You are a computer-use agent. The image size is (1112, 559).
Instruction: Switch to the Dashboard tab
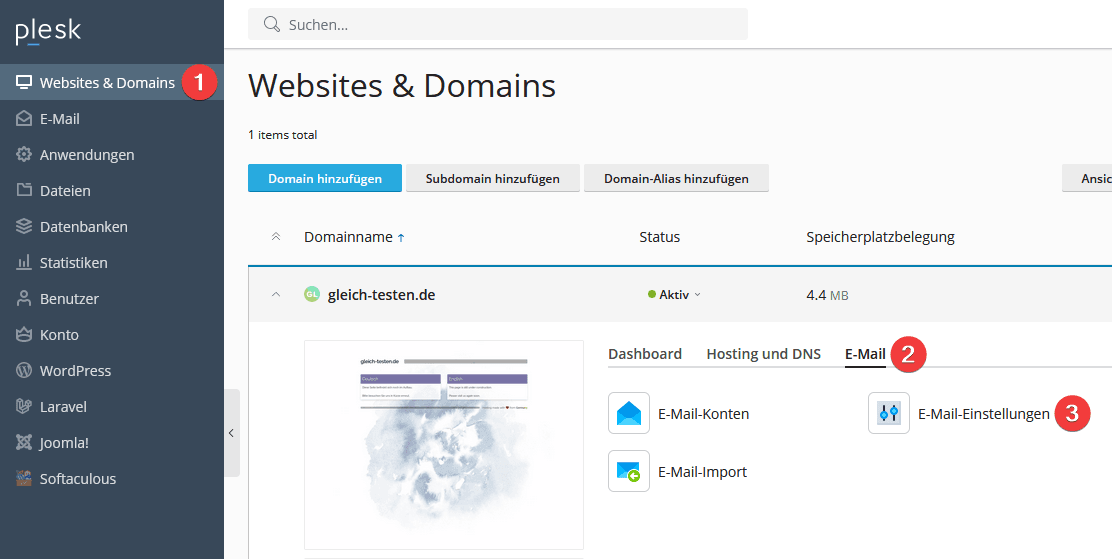coord(645,354)
